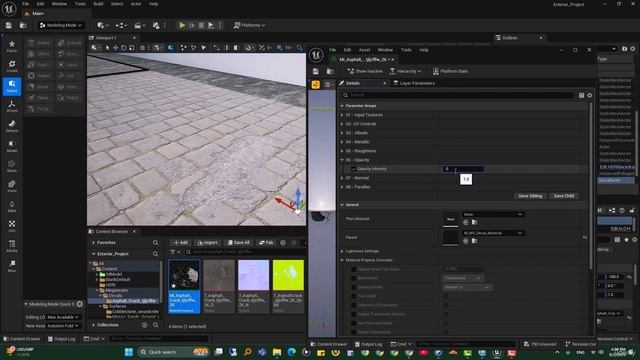This screenshot has height=360, width=640.
Task: Open the Details panel grid view options icon
Action: click(x=581, y=95)
